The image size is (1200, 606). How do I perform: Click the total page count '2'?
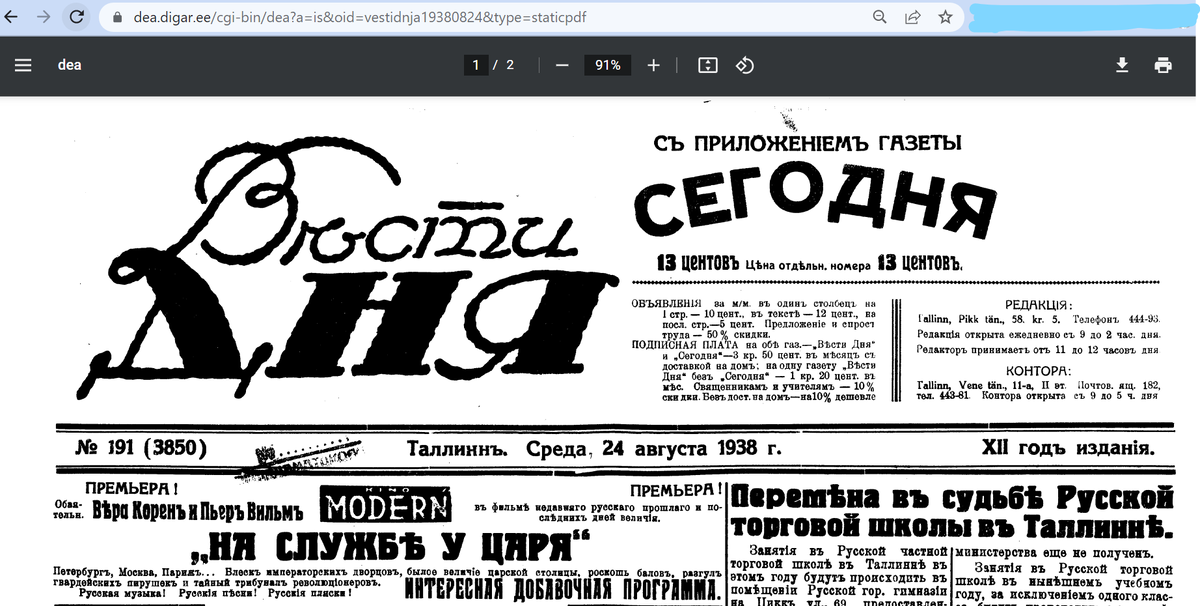pyautogui.click(x=510, y=65)
